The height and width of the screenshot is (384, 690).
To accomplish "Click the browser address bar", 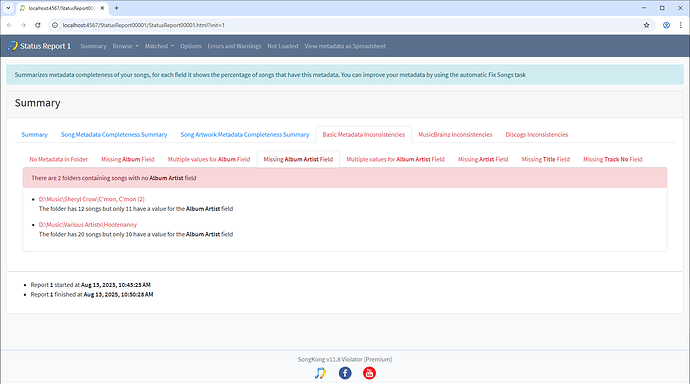I will coord(348,25).
